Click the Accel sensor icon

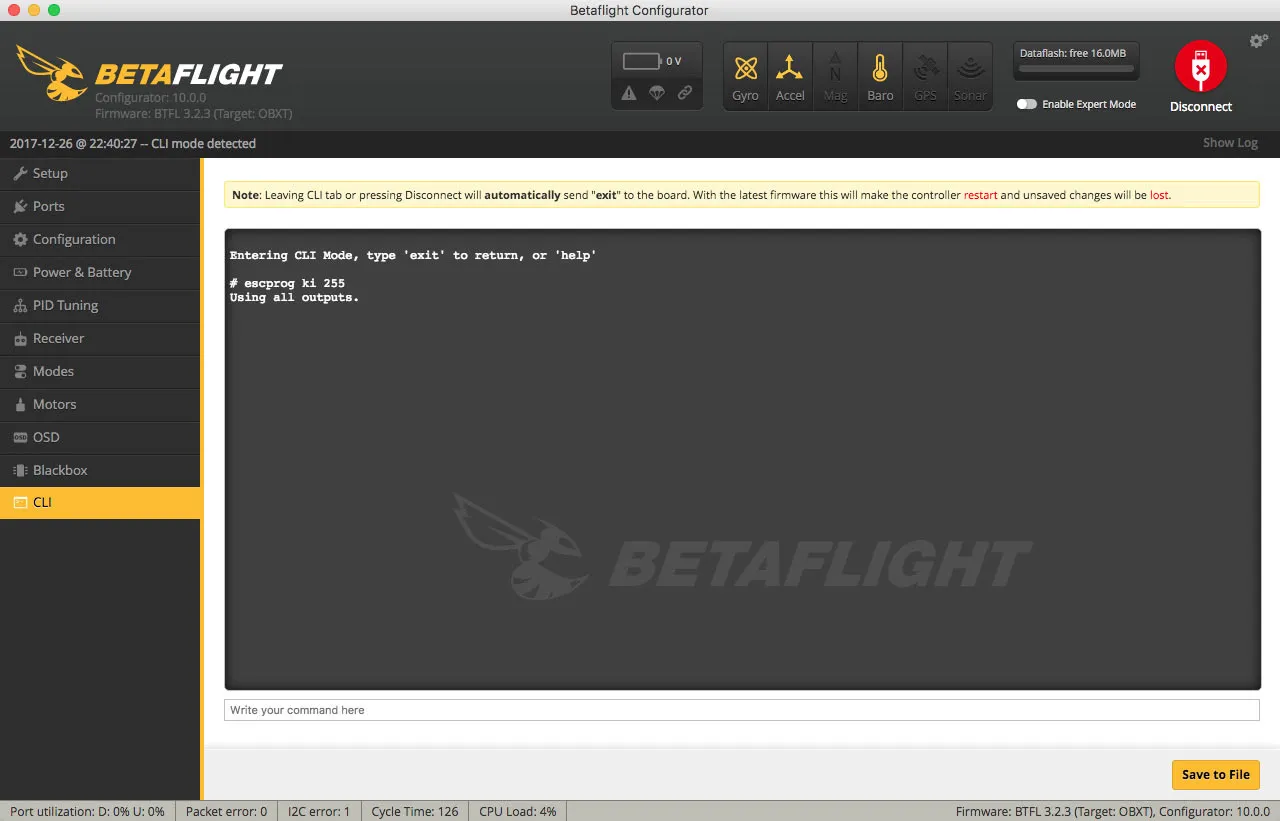(790, 69)
